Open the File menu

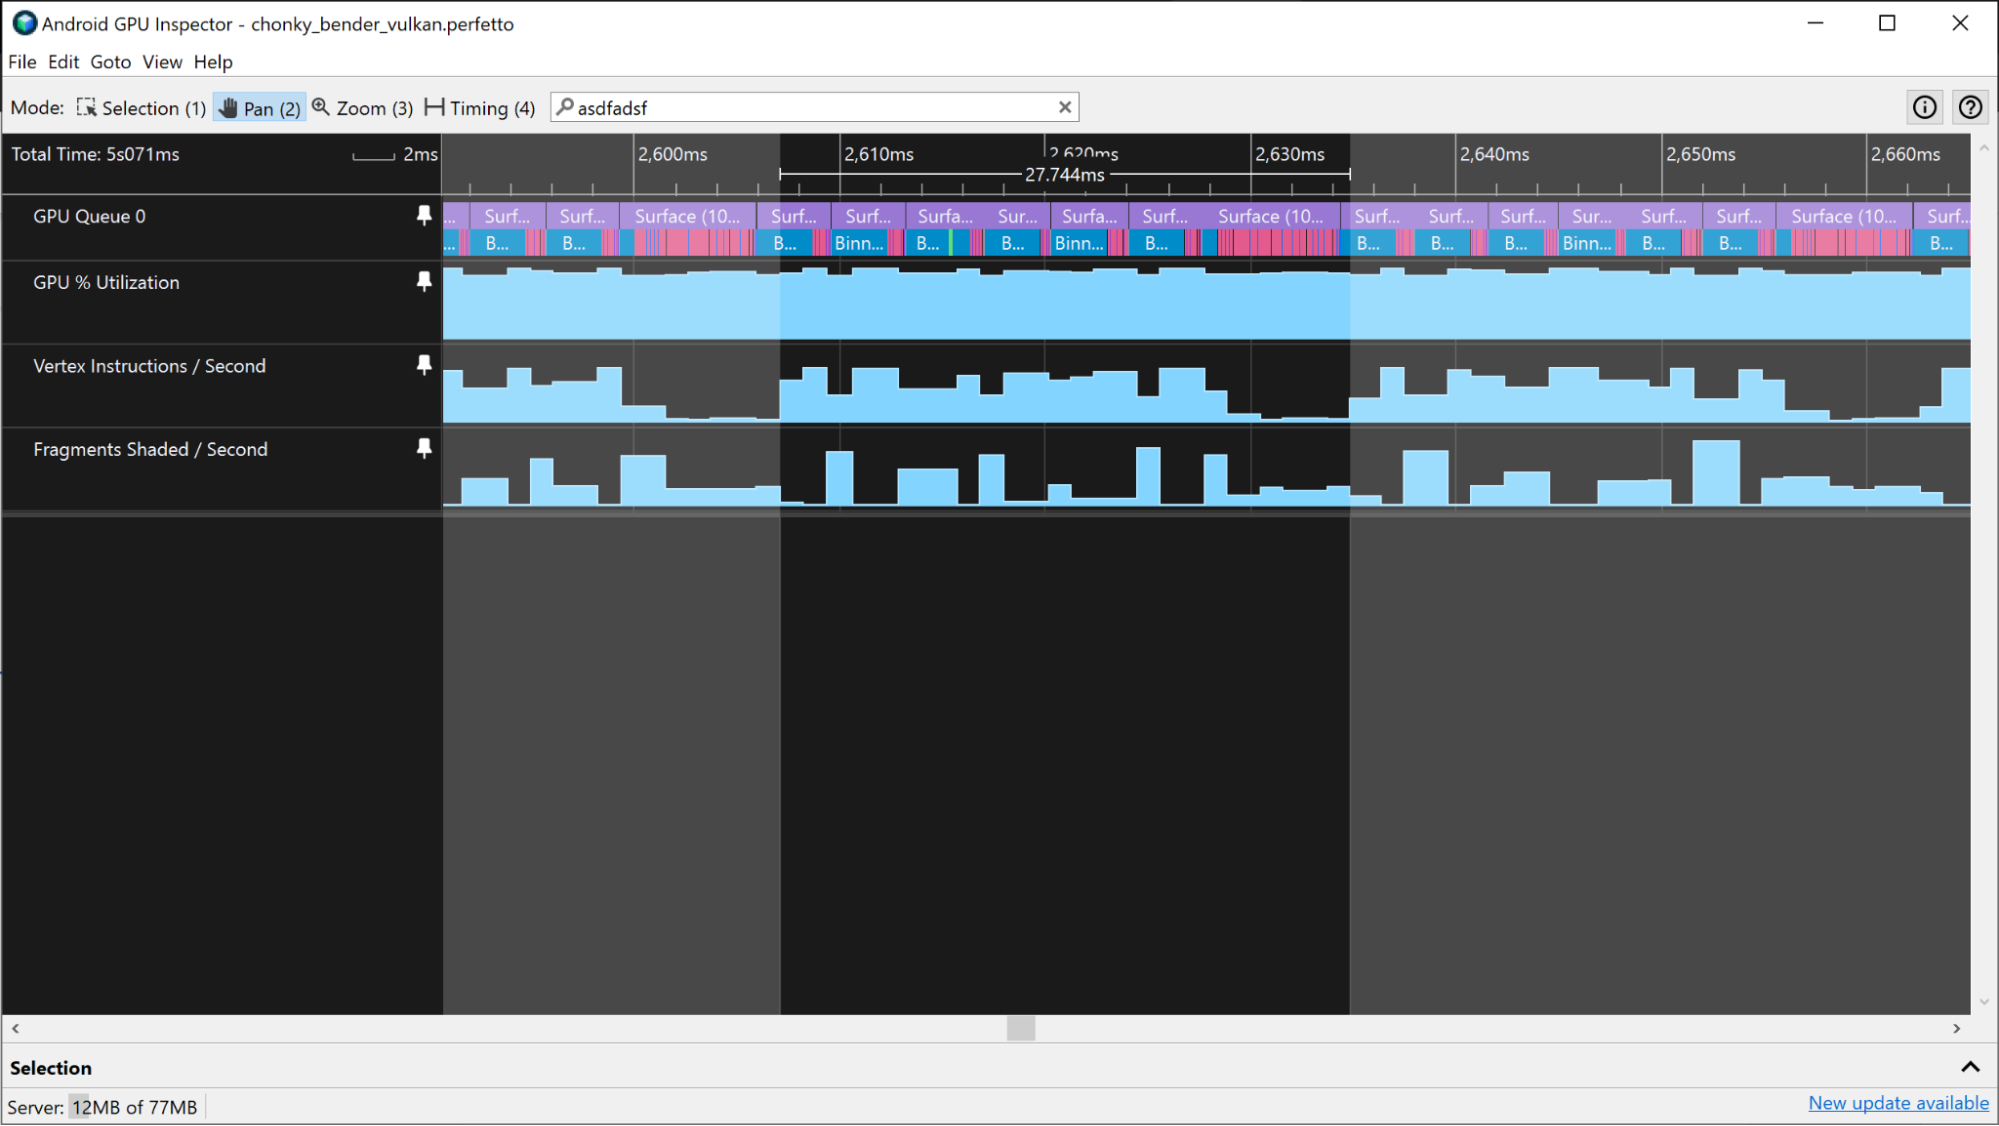click(22, 62)
